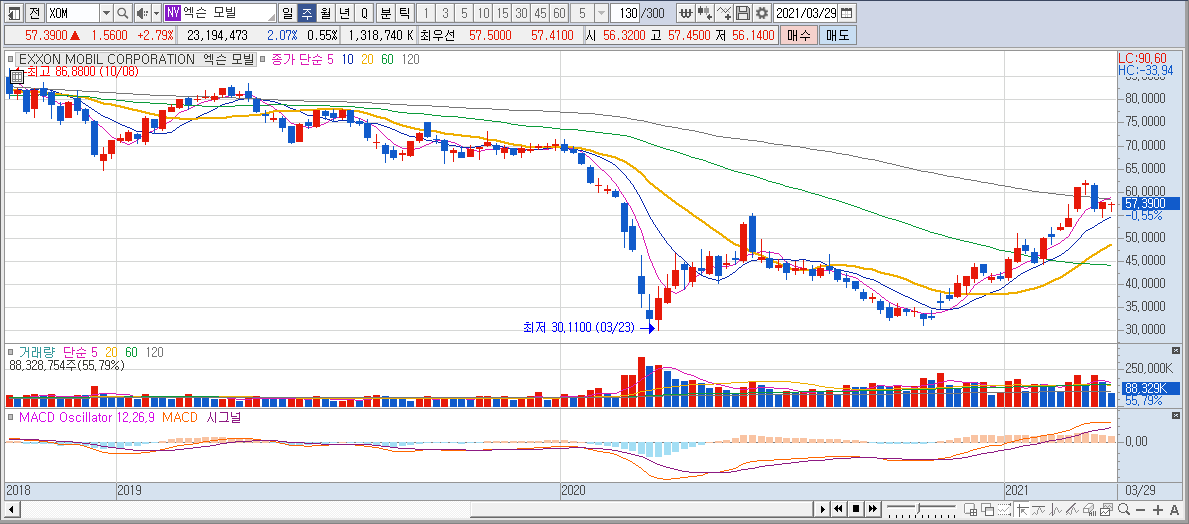Select the 일 (daily) chart period
The image size is (1189, 524).
(x=287, y=13)
